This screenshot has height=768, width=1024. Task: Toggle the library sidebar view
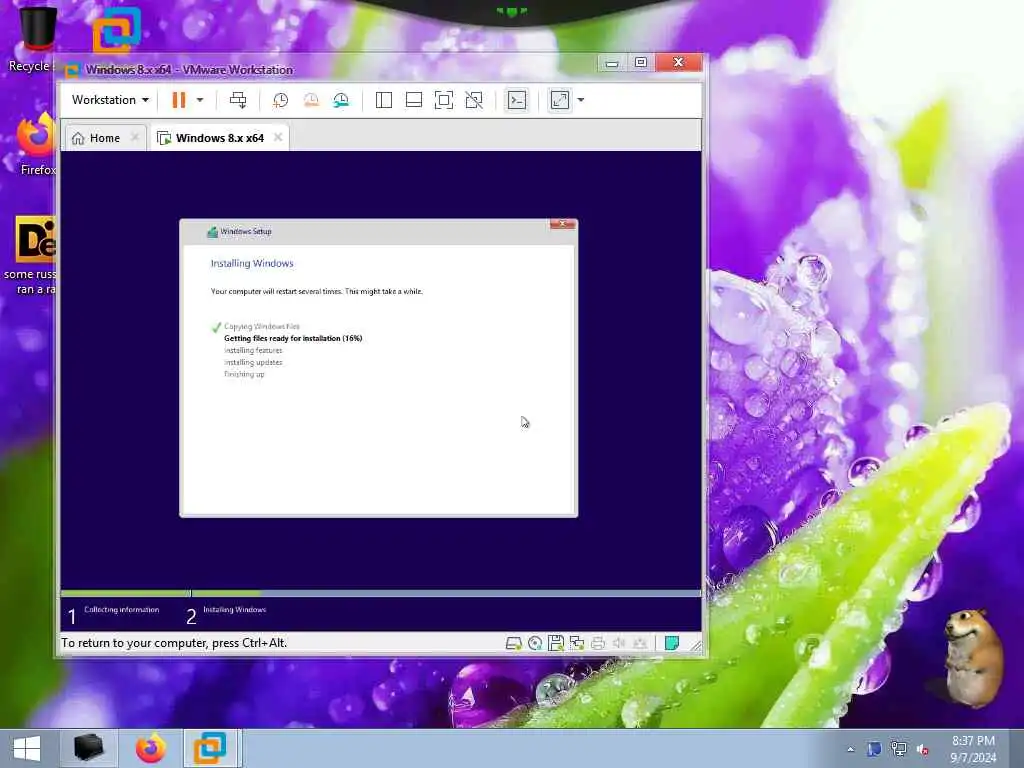[x=384, y=100]
